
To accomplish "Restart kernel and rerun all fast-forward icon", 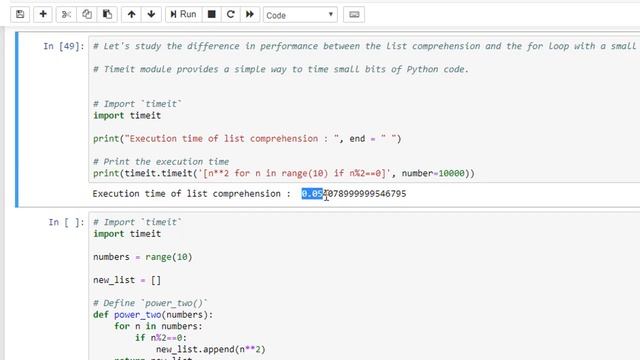I will [250, 15].
